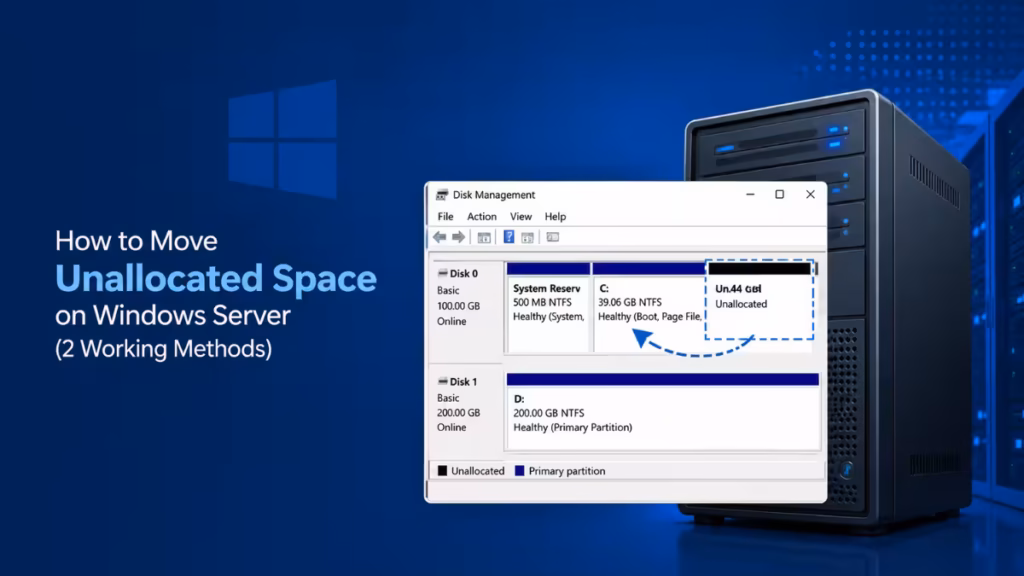
Task: Click the last toolbar icon, Disk Properties
Action: (552, 237)
